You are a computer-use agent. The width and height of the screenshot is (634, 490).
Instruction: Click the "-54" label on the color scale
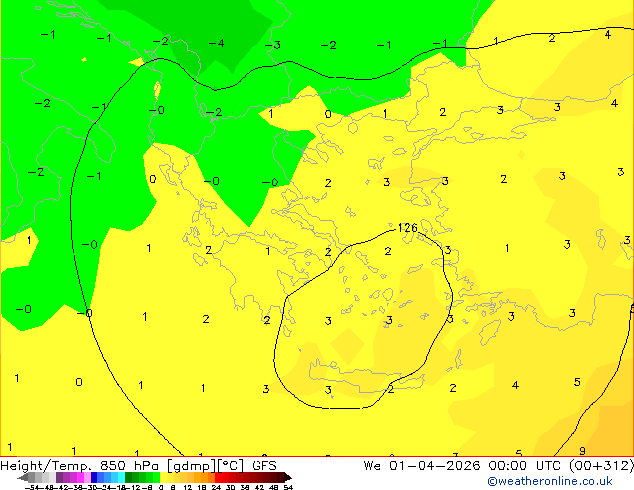click(32, 487)
